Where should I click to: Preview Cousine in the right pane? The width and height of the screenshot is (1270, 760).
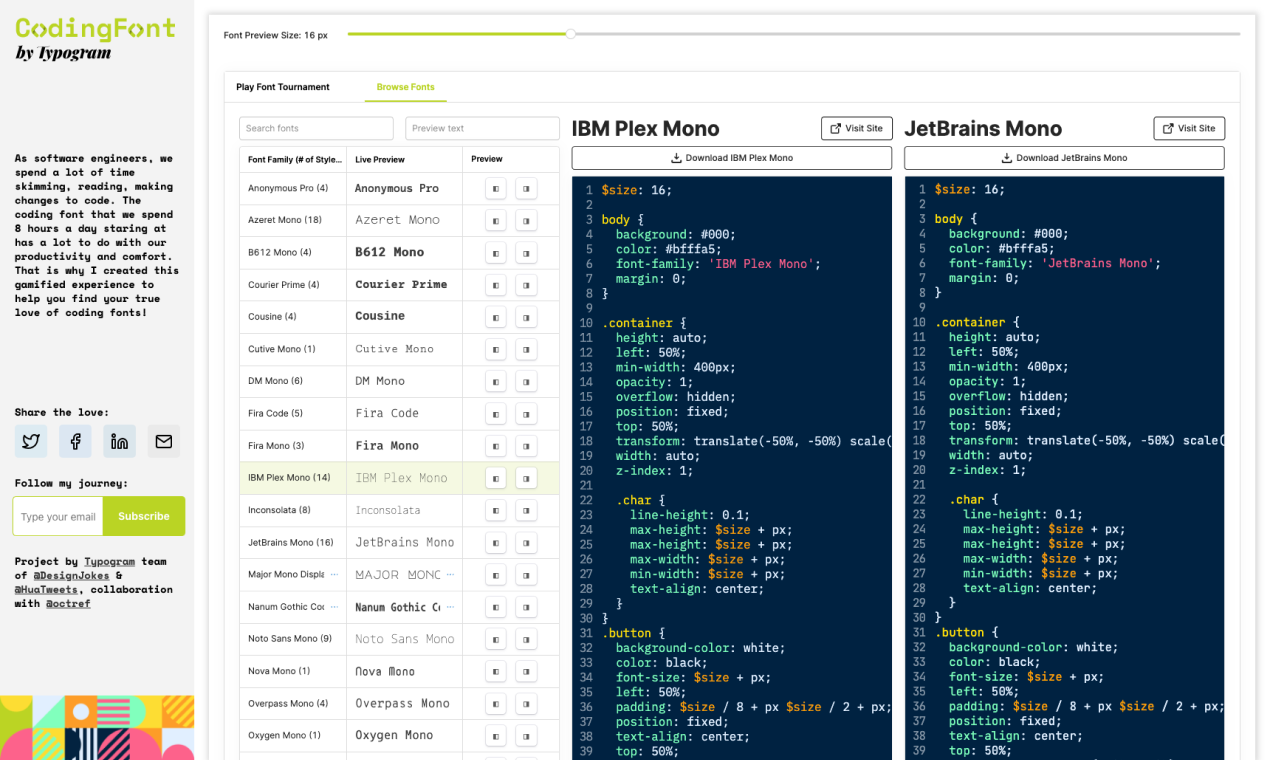coord(526,317)
